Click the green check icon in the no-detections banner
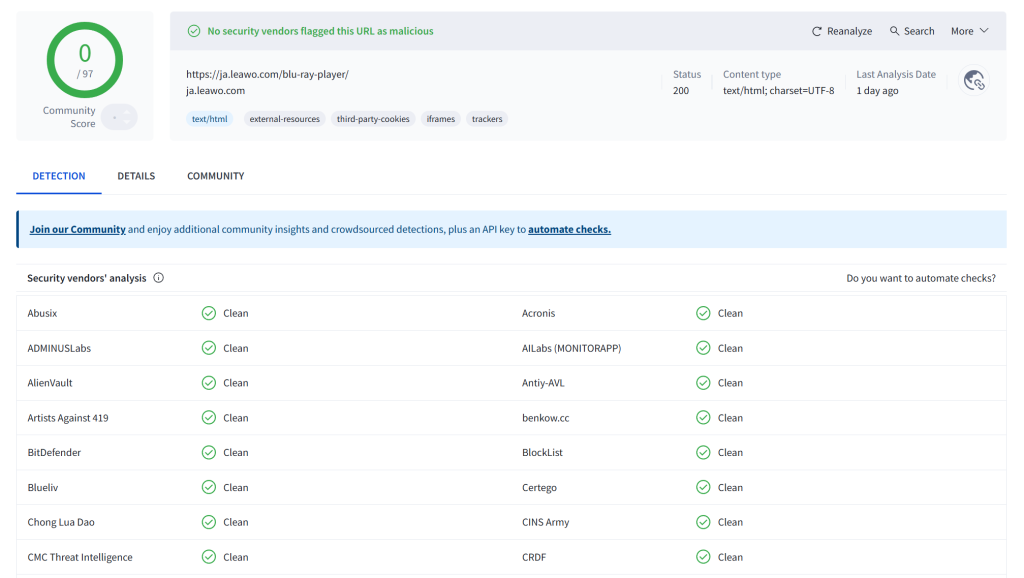This screenshot has width=1024, height=578. (194, 31)
